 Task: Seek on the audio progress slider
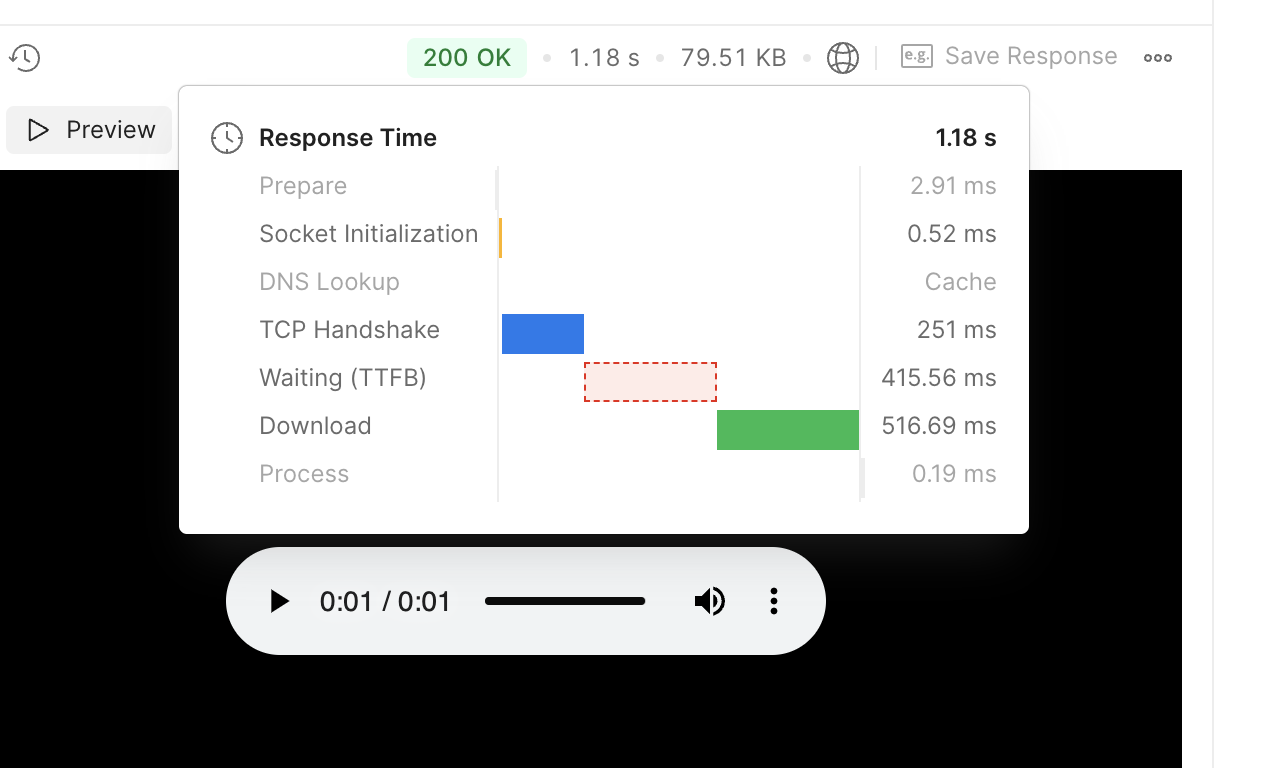point(565,601)
